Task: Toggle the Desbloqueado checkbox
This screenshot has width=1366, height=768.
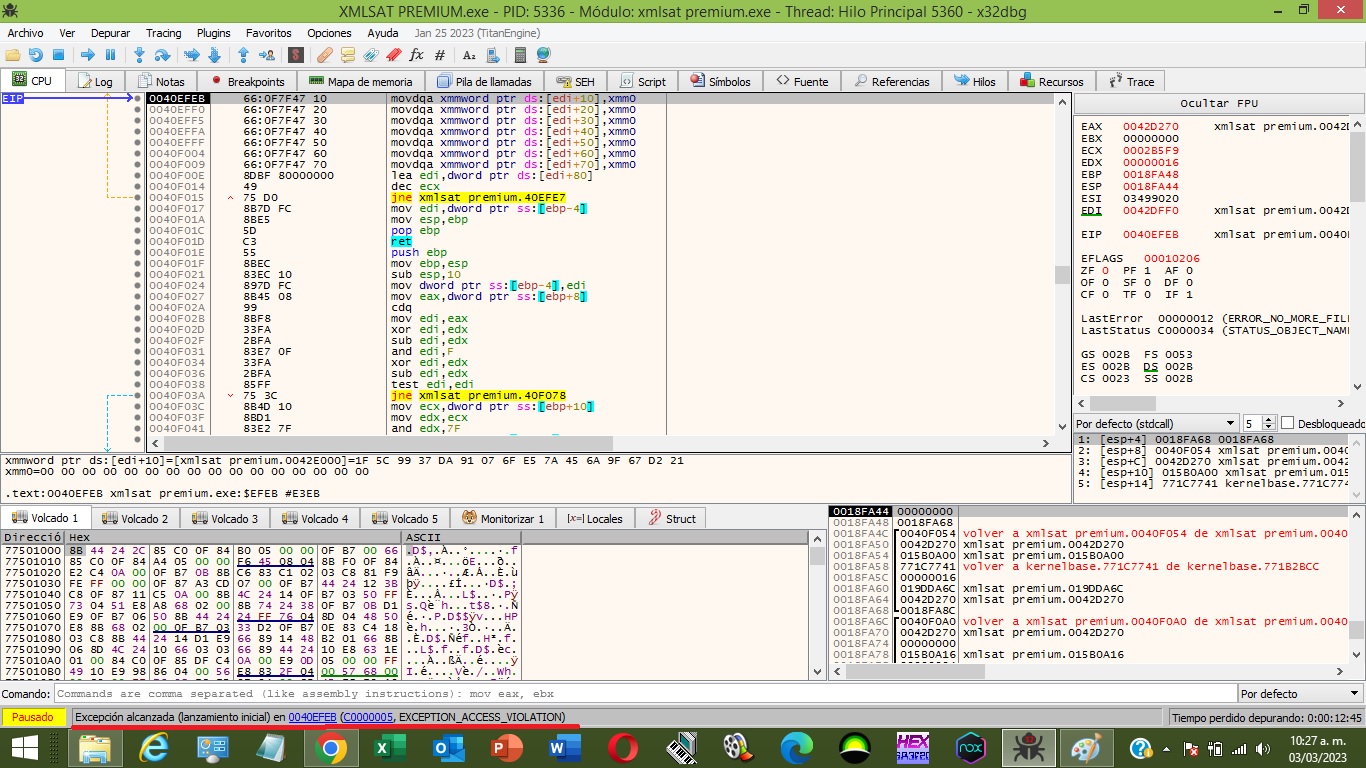Action: pyautogui.click(x=1288, y=423)
